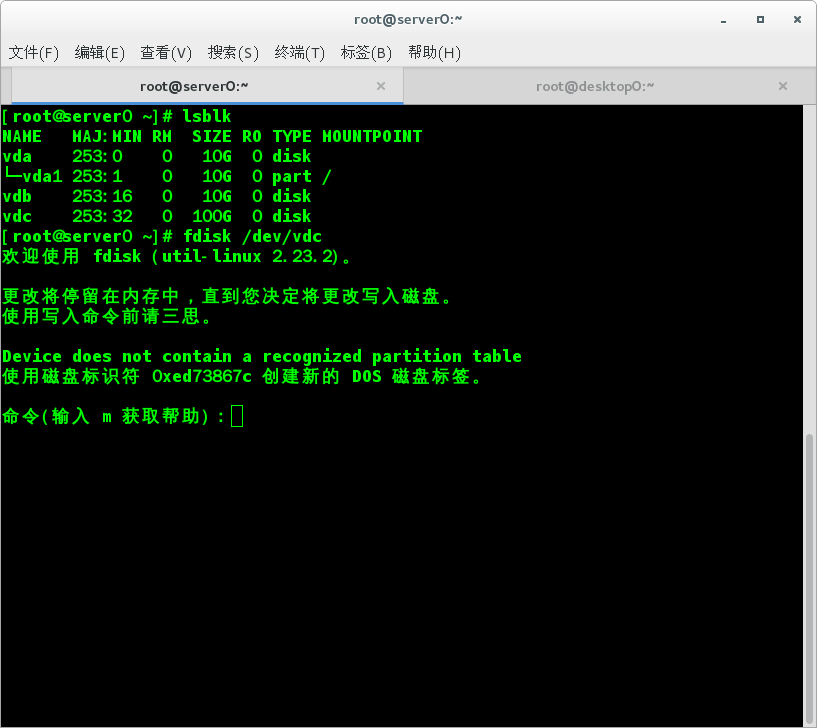Click the '使用写入命令前请三思' warning line
The image size is (817, 728).
[107, 316]
